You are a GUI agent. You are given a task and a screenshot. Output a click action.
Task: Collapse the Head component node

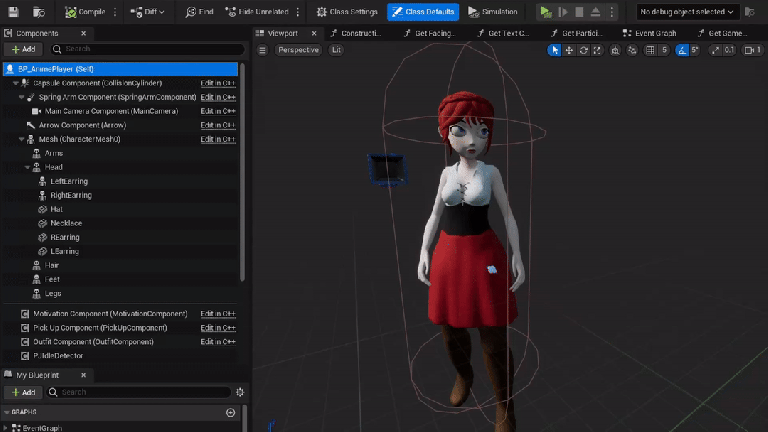point(27,167)
